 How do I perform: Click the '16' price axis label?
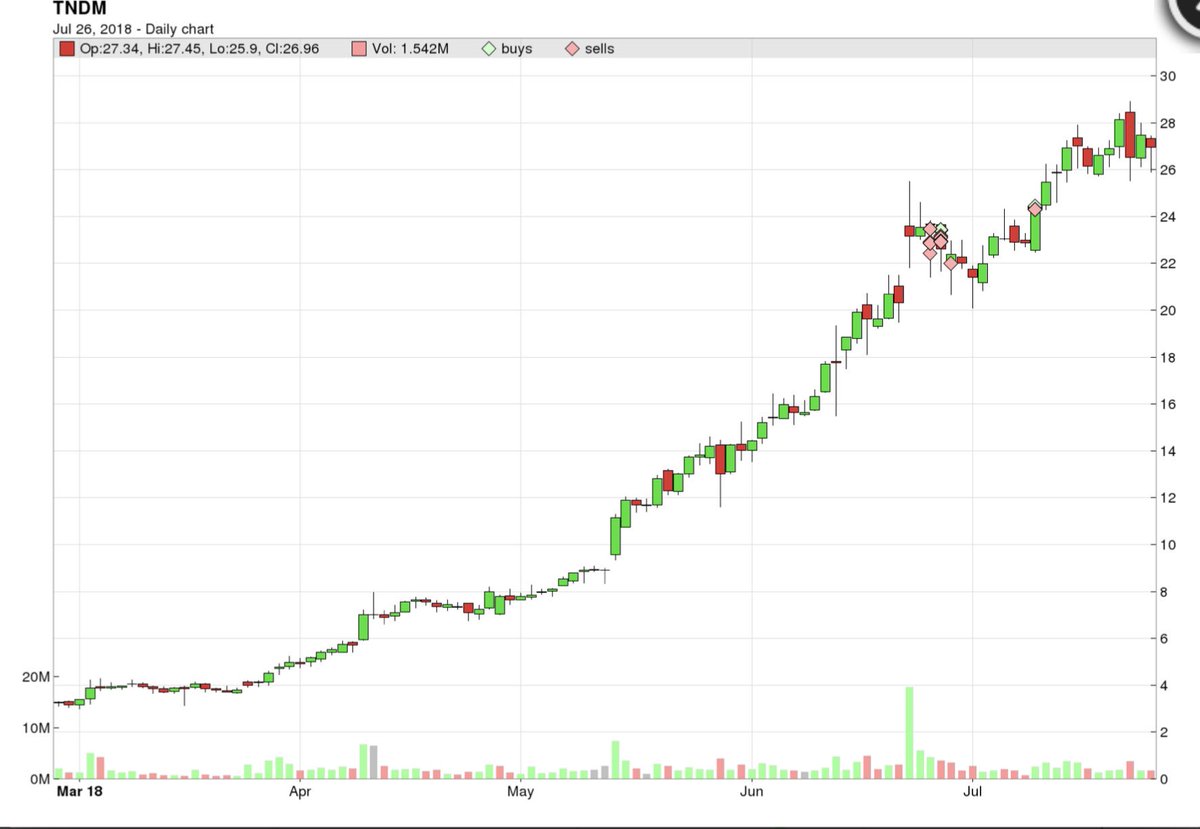pyautogui.click(x=1167, y=404)
